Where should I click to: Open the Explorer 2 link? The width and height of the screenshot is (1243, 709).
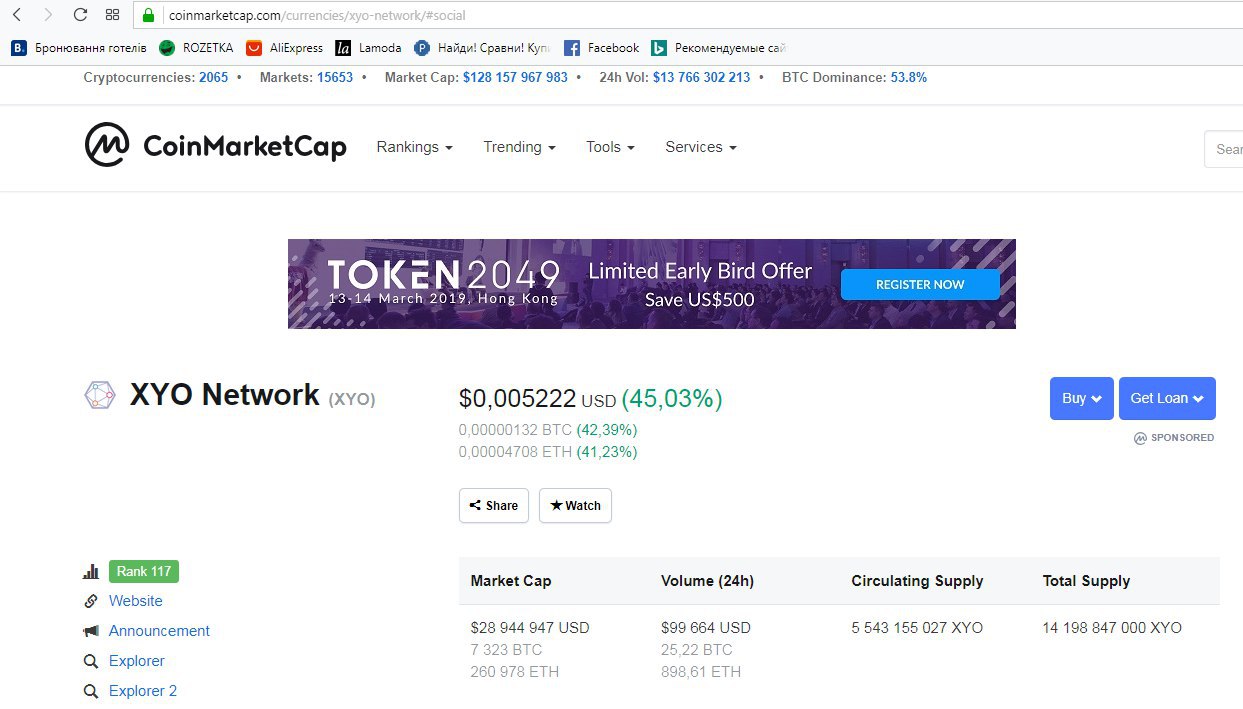[143, 691]
